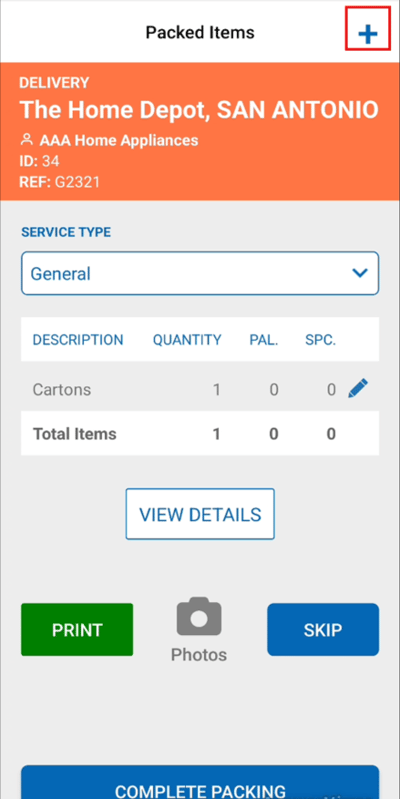Select the PAL. column header

[264, 340]
